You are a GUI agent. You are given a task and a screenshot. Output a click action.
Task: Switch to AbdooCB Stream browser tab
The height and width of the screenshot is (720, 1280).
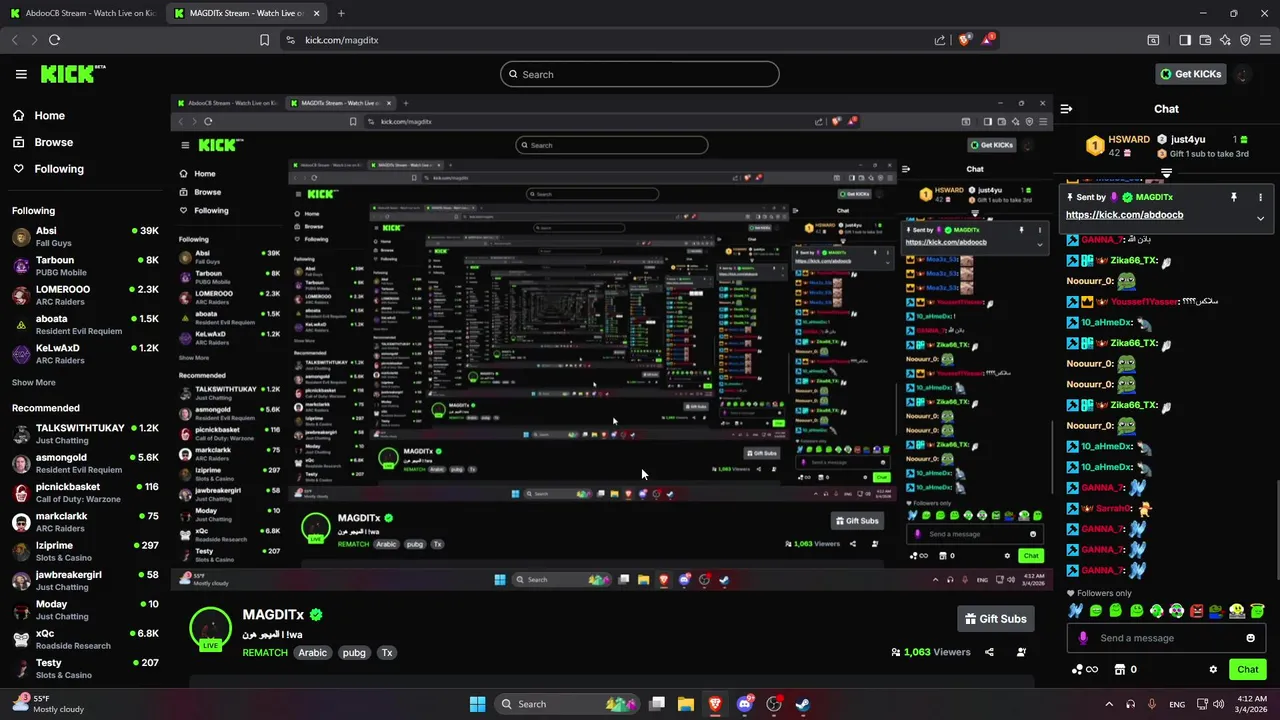(x=82, y=13)
